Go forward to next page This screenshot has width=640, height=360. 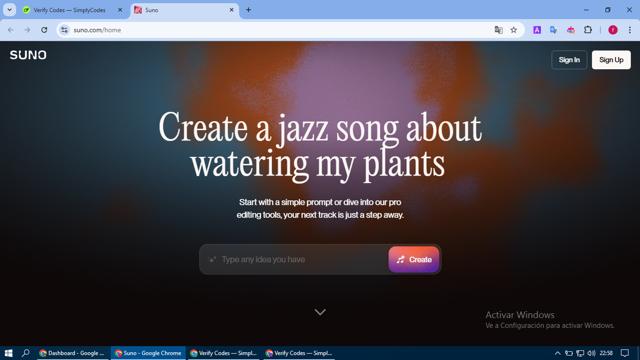pos(27,30)
